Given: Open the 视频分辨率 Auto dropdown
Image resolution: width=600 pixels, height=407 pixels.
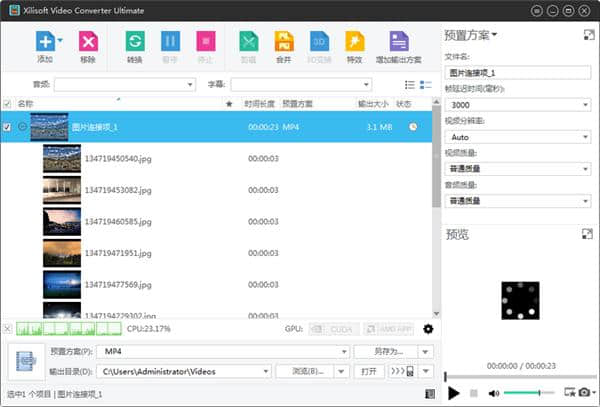Looking at the screenshot, I should 520,137.
